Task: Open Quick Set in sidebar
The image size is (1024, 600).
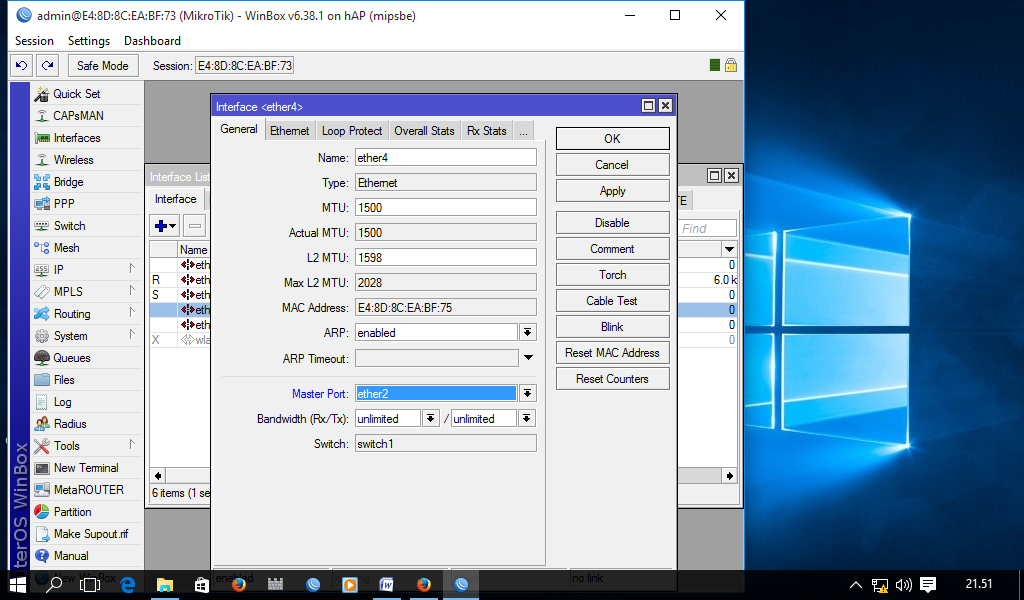Action: (76, 94)
